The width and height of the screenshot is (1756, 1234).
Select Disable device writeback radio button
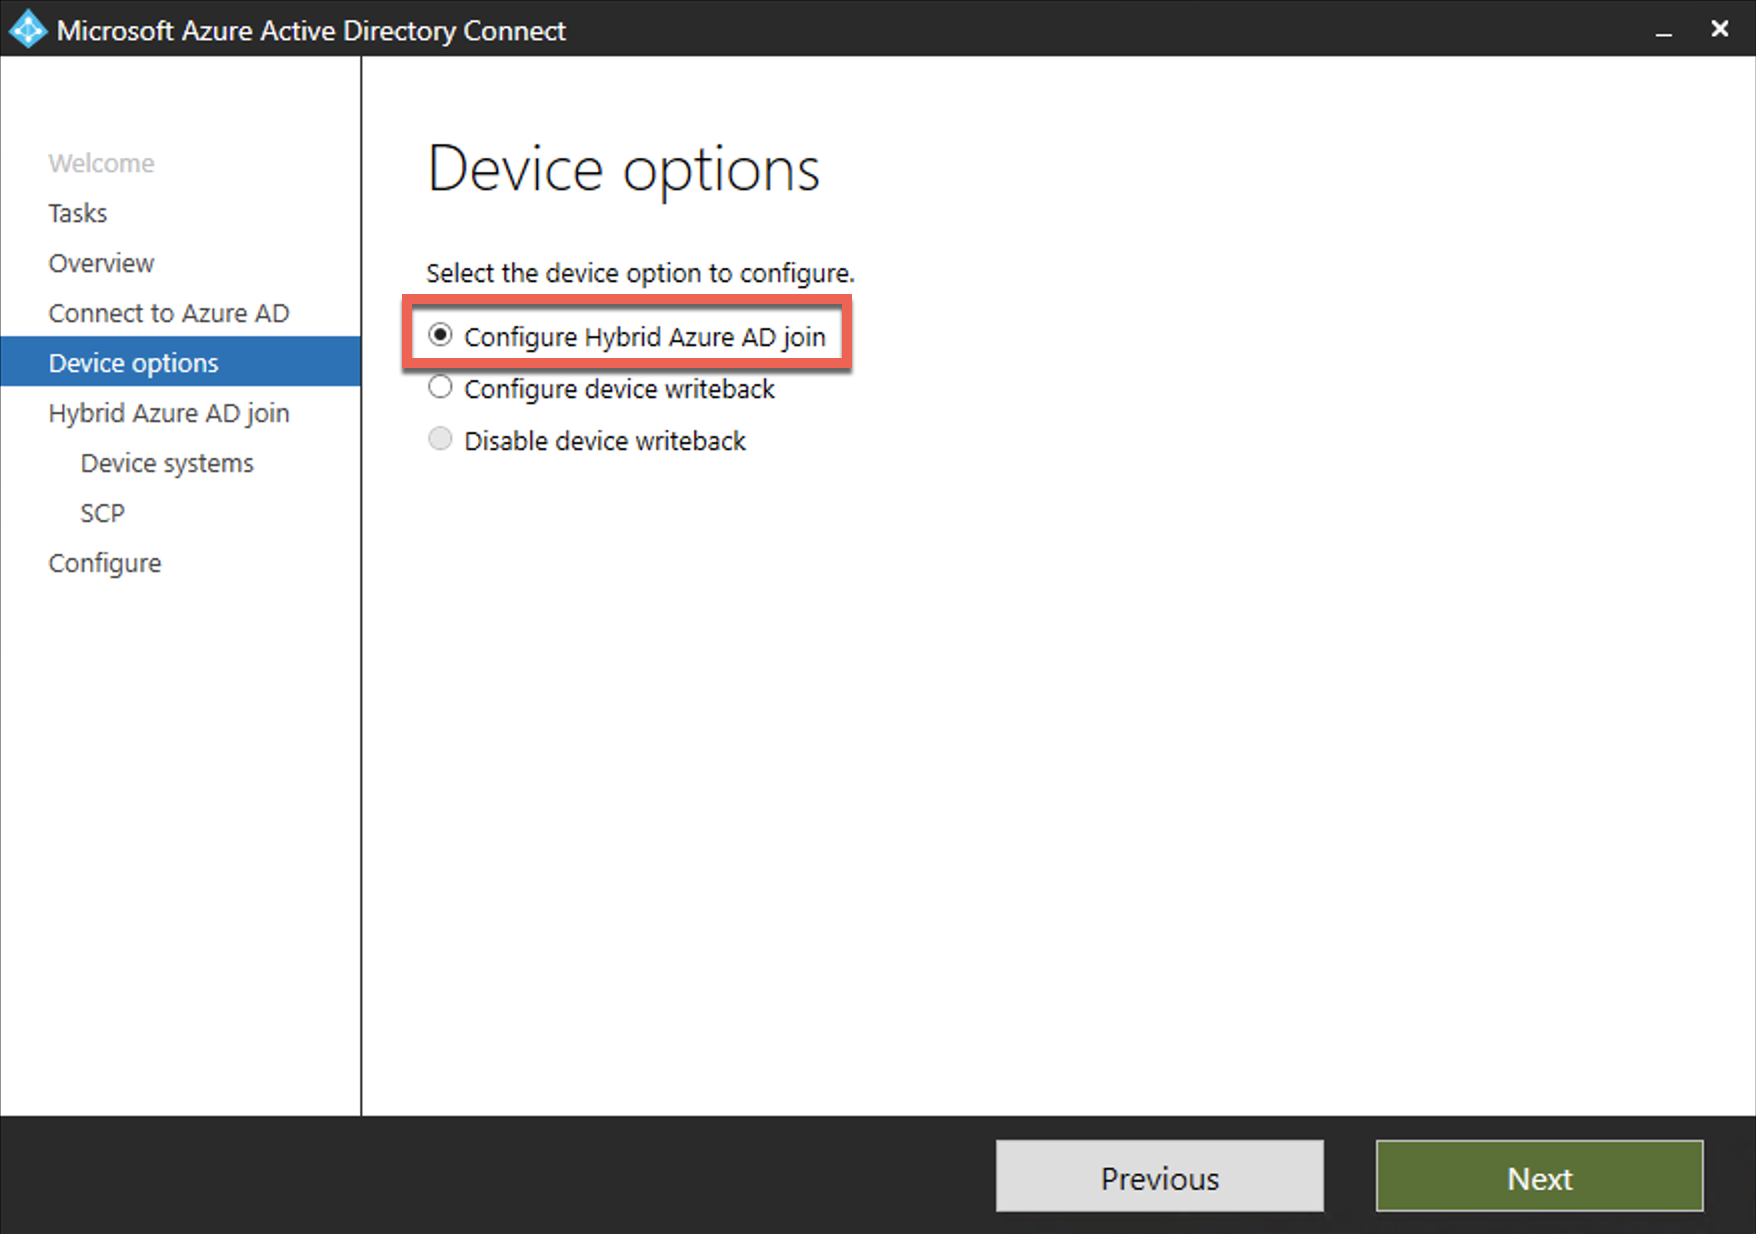click(x=440, y=439)
